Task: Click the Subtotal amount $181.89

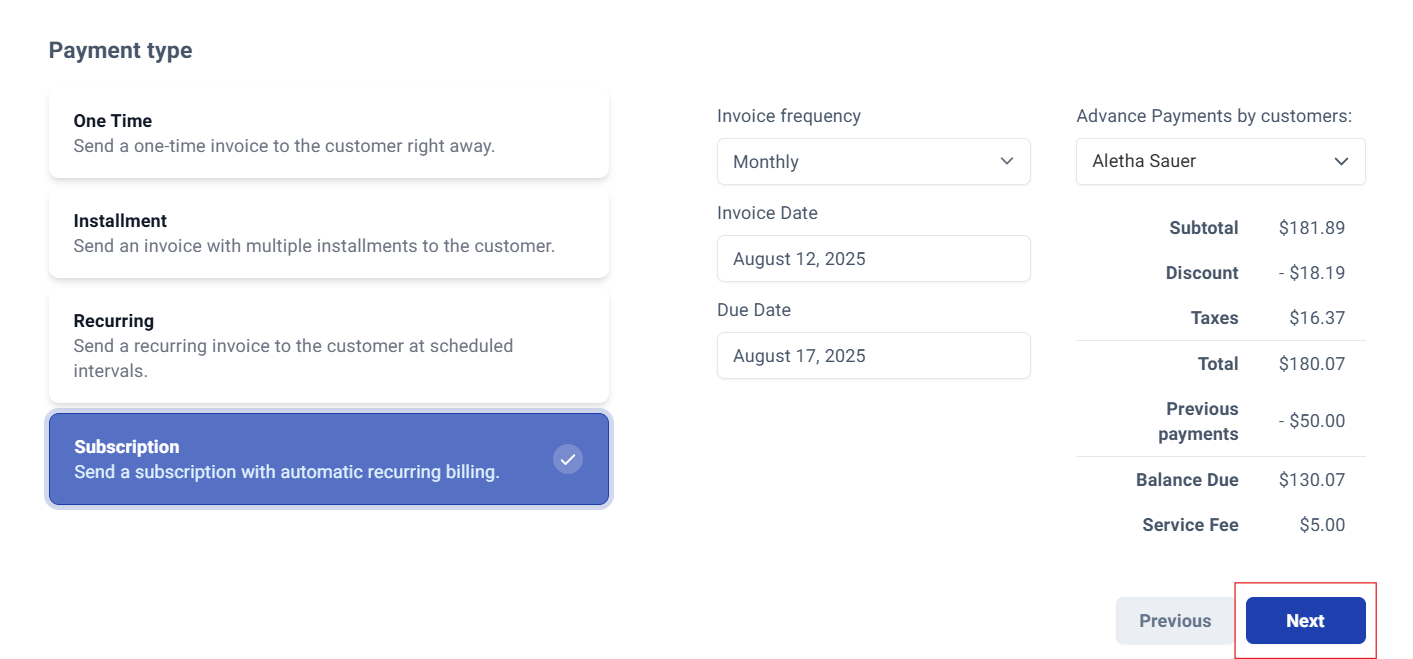Action: pyautogui.click(x=1312, y=228)
